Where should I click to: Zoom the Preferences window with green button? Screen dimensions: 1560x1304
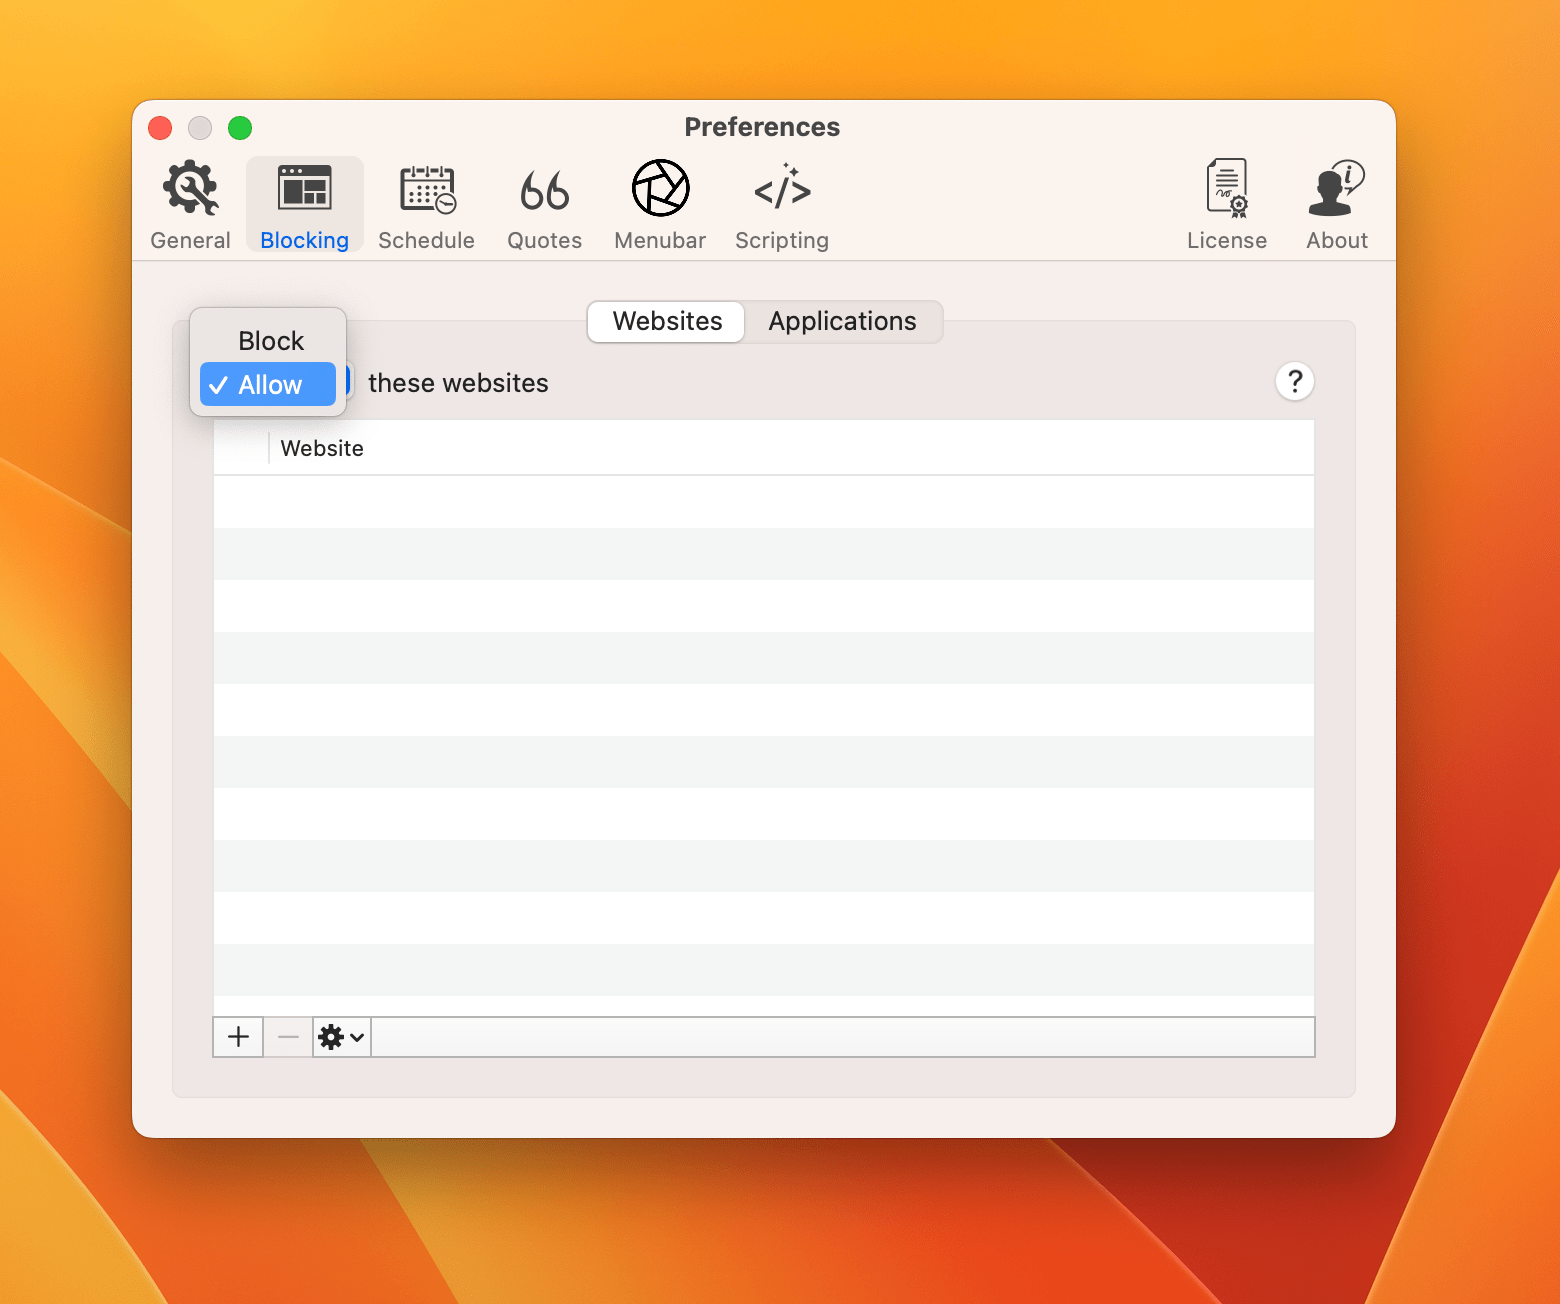pyautogui.click(x=240, y=128)
